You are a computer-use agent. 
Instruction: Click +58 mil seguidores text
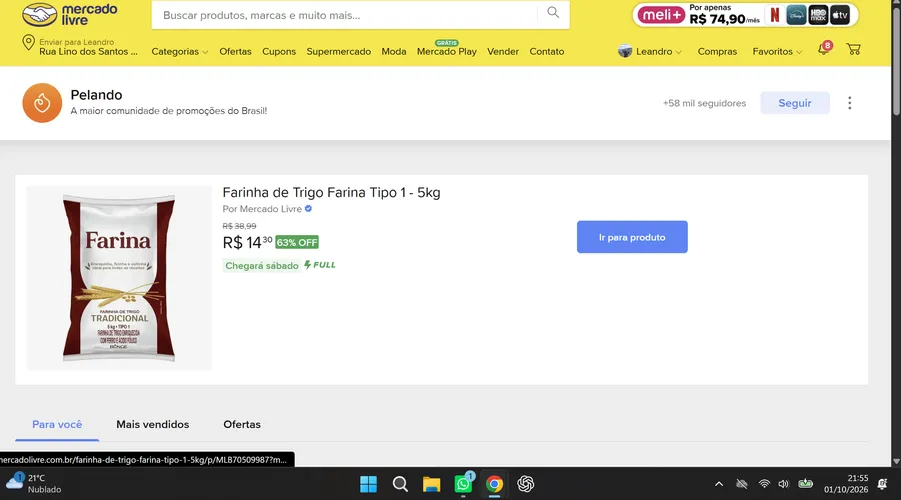coord(704,103)
